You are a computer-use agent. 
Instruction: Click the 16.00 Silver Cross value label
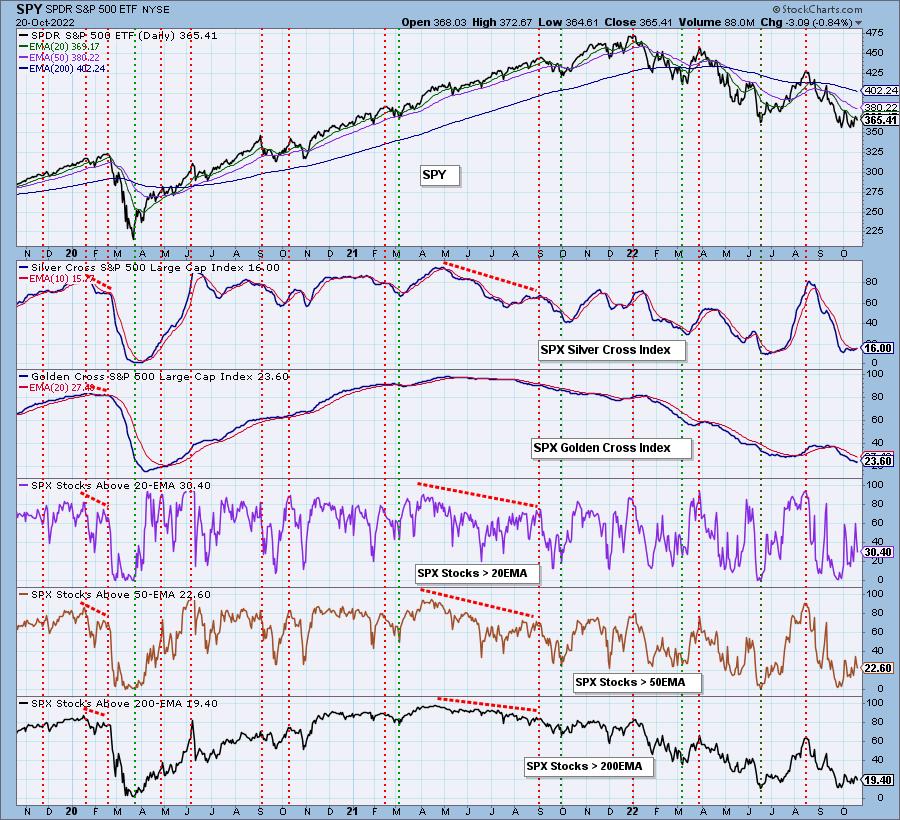coord(878,348)
